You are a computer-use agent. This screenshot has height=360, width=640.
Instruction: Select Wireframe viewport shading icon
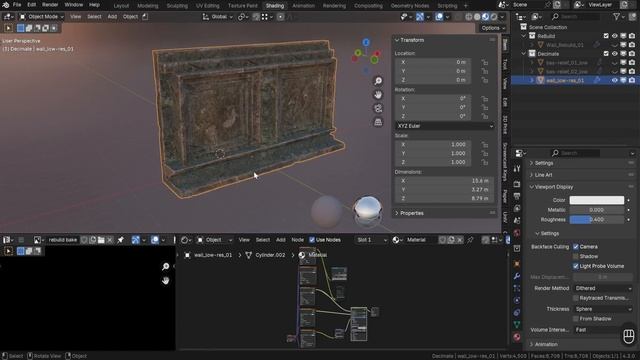(x=469, y=17)
